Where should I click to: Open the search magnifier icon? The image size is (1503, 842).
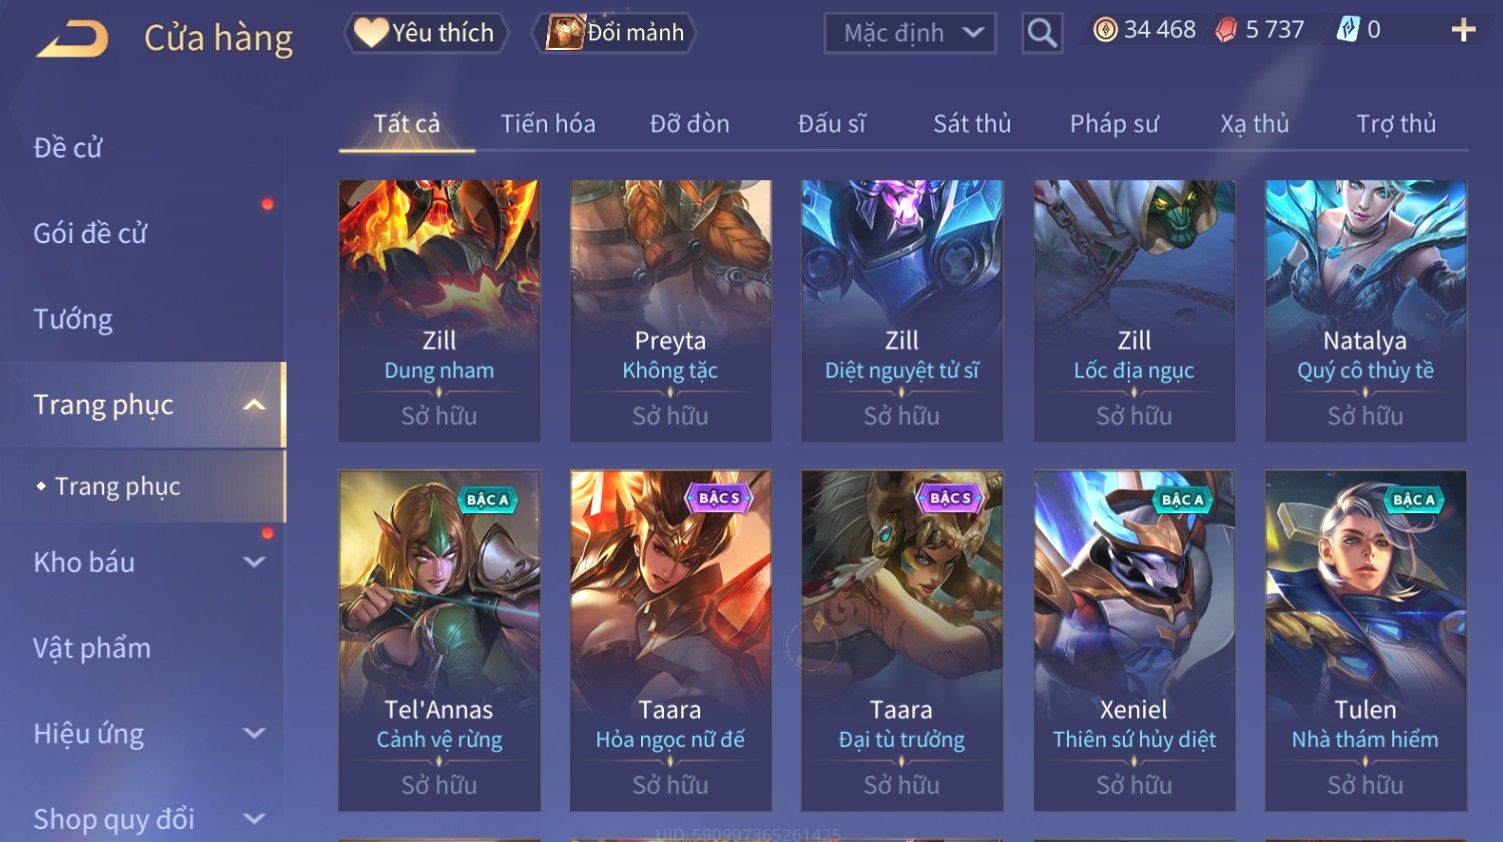(1042, 33)
